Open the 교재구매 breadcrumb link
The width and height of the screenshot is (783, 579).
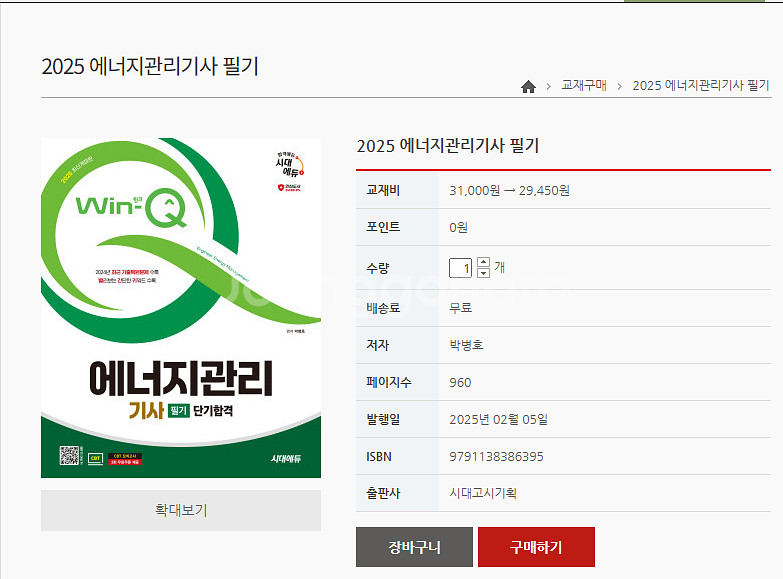[584, 86]
